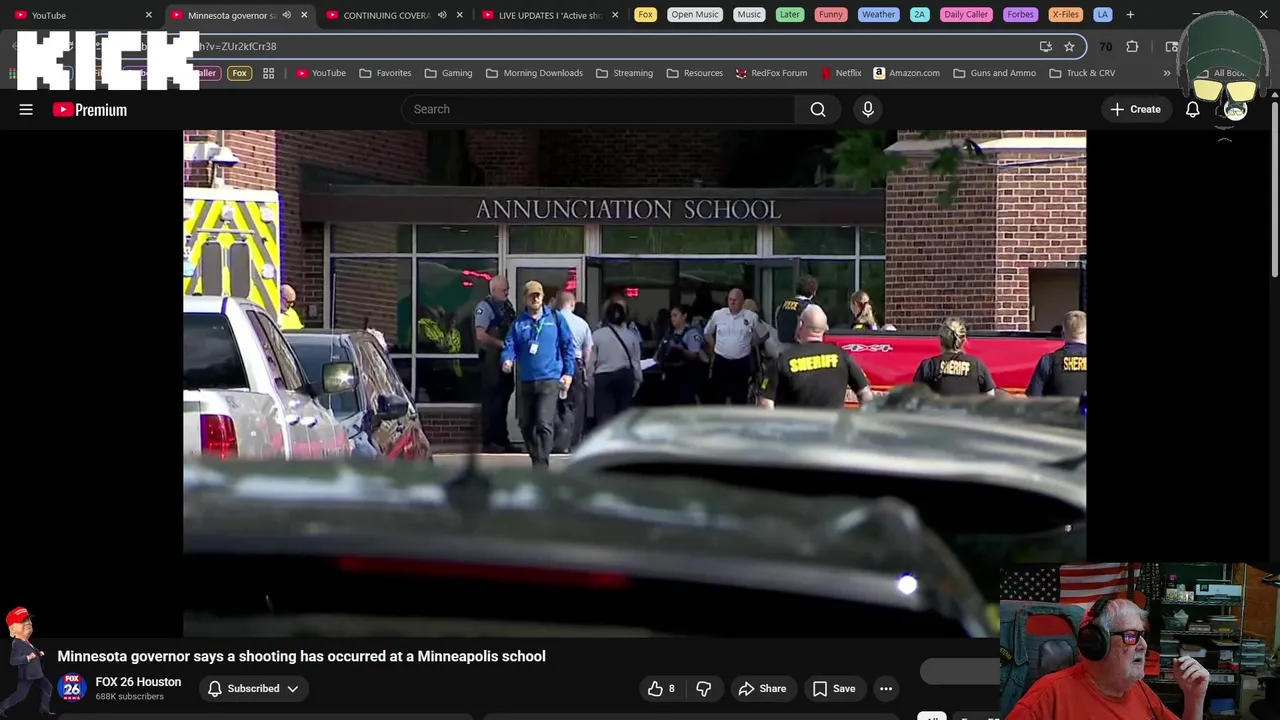Click the Create button

coord(1135,109)
